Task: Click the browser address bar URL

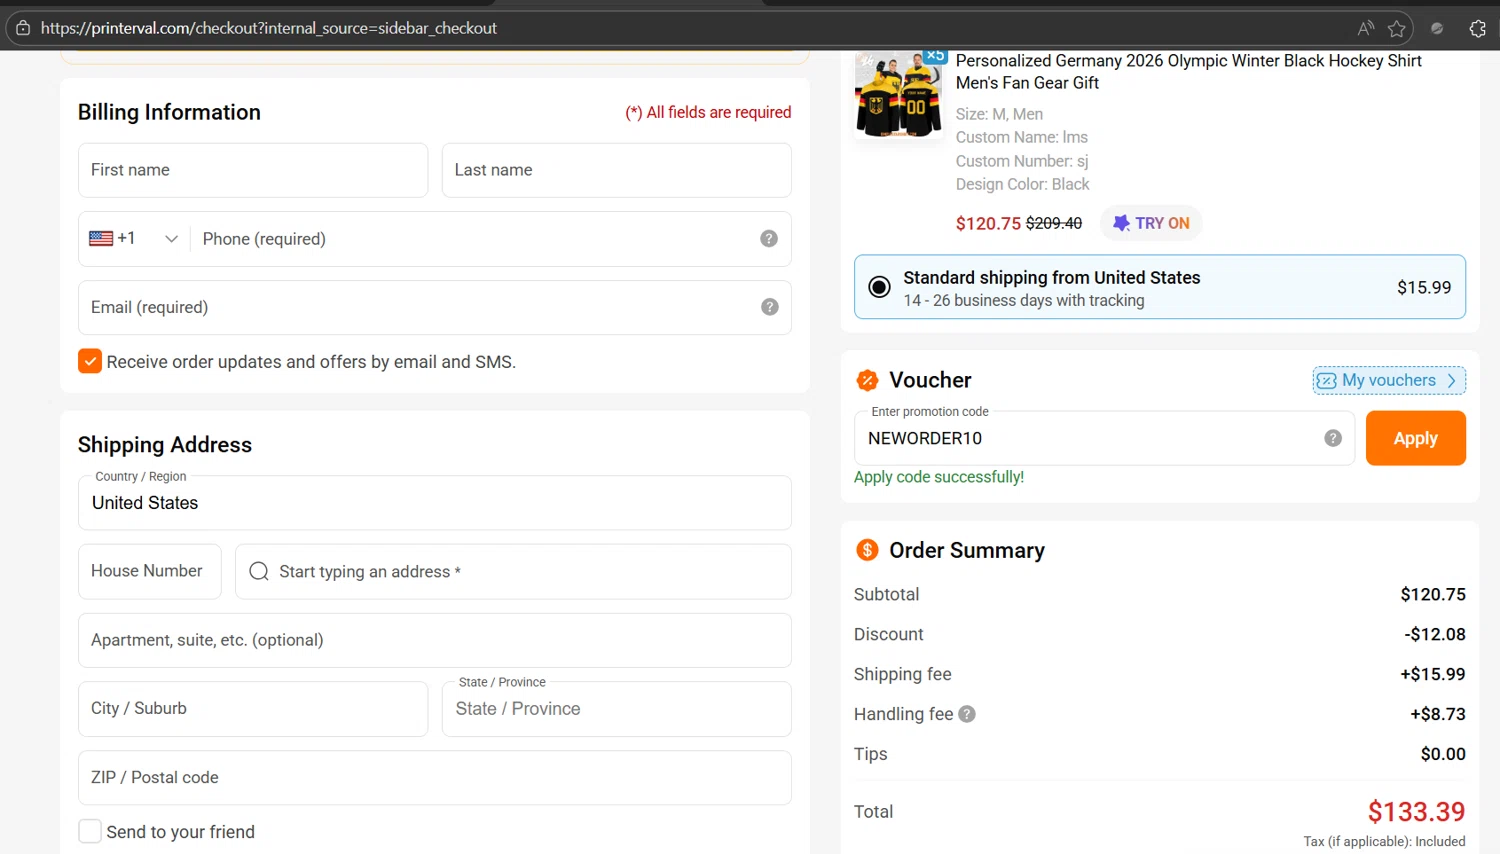Action: [269, 28]
